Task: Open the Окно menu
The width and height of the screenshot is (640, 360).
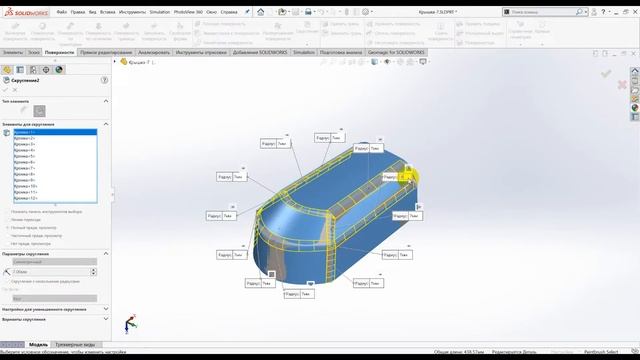Action: 211,12
